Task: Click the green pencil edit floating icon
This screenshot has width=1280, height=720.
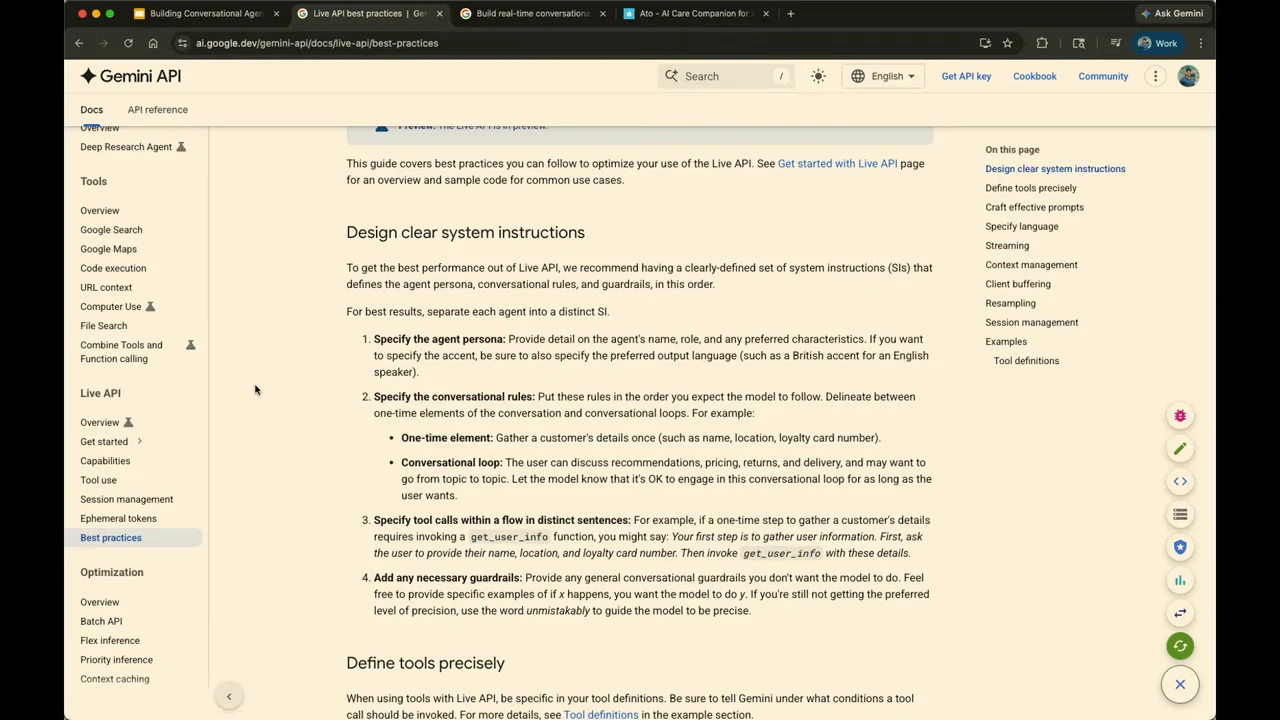Action: pos(1180,449)
